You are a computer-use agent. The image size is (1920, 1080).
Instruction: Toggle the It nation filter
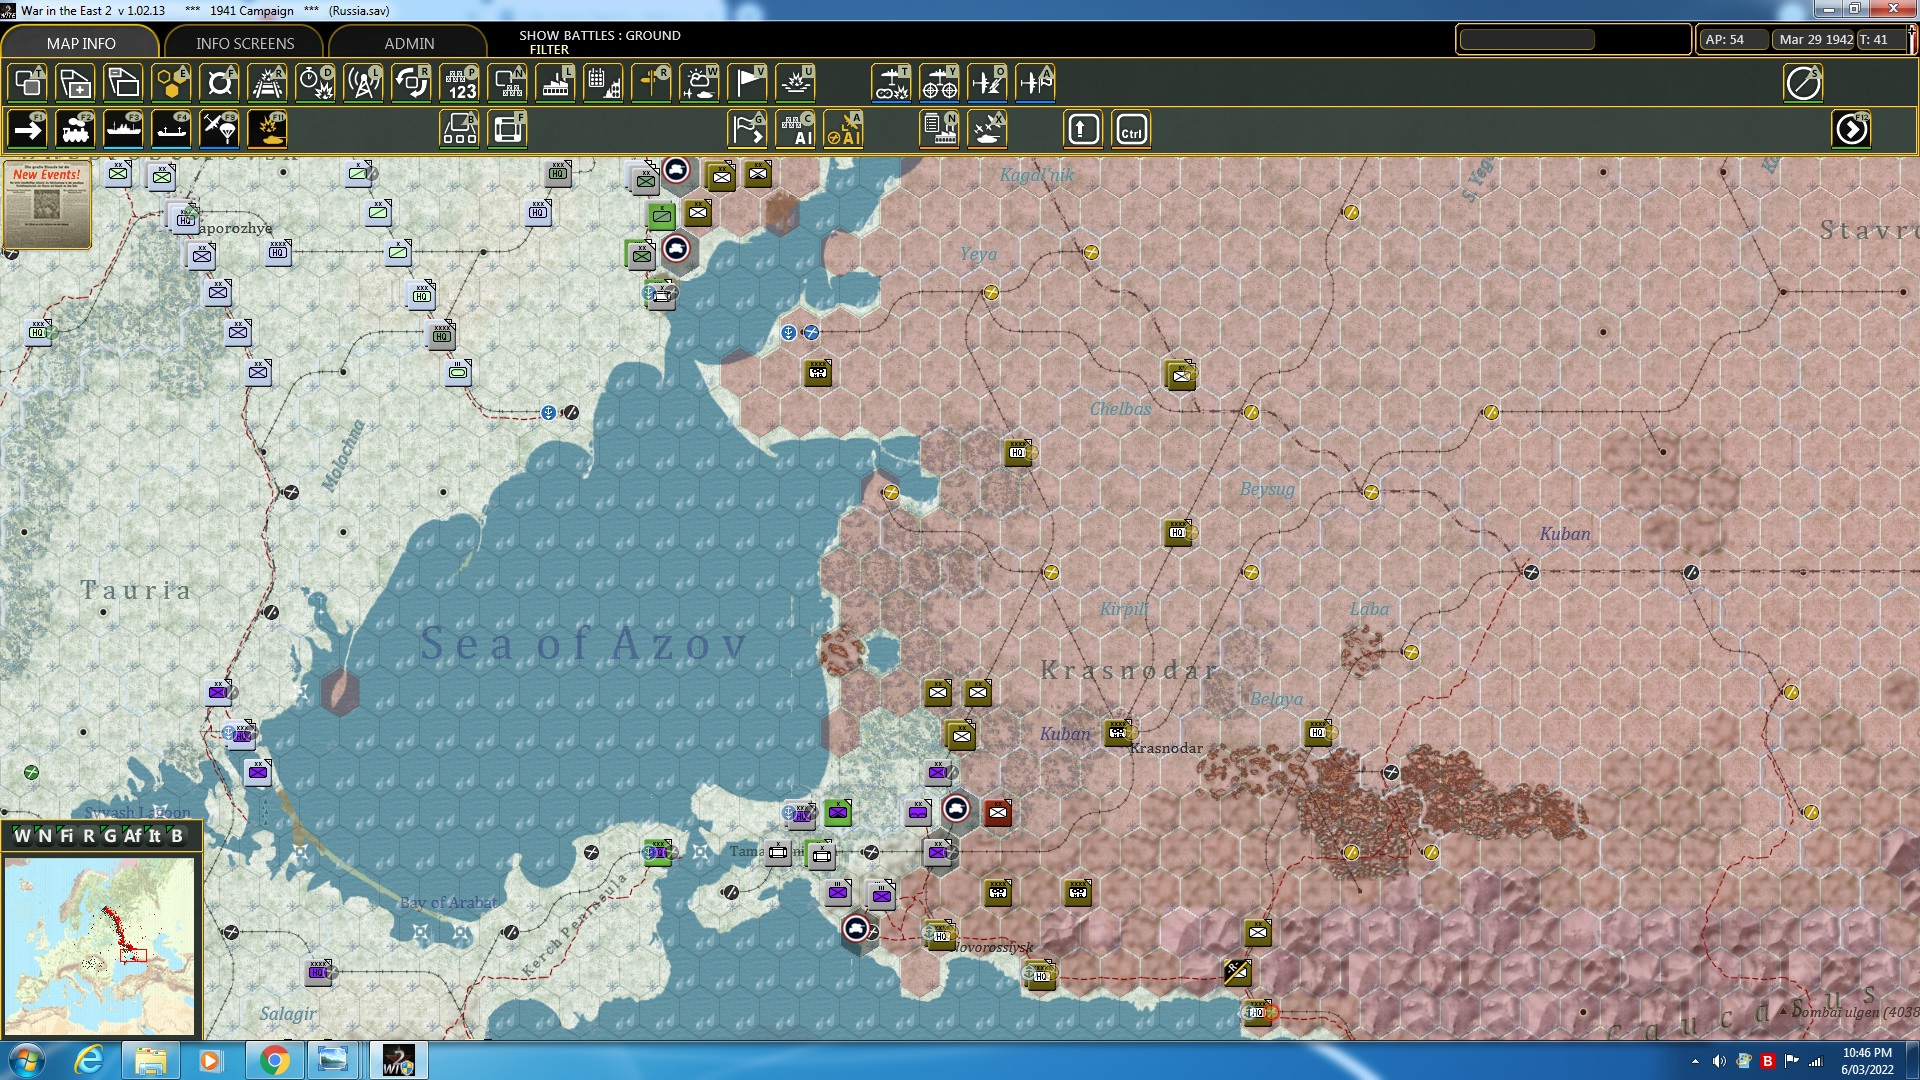click(x=155, y=836)
